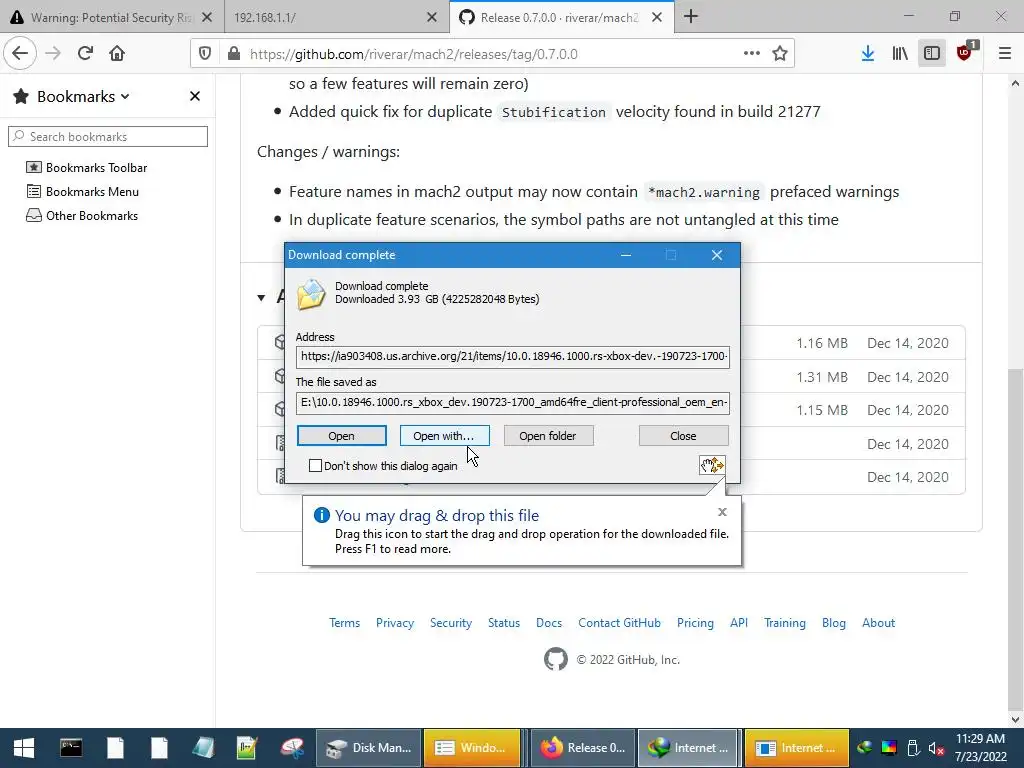The image size is (1024, 768).
Task: Click the Open folder button
Action: (548, 436)
